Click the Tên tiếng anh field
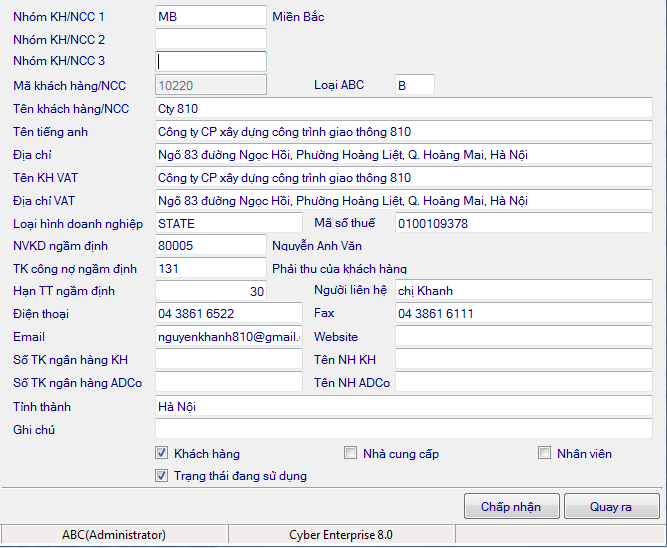The height and width of the screenshot is (548, 667). click(403, 131)
